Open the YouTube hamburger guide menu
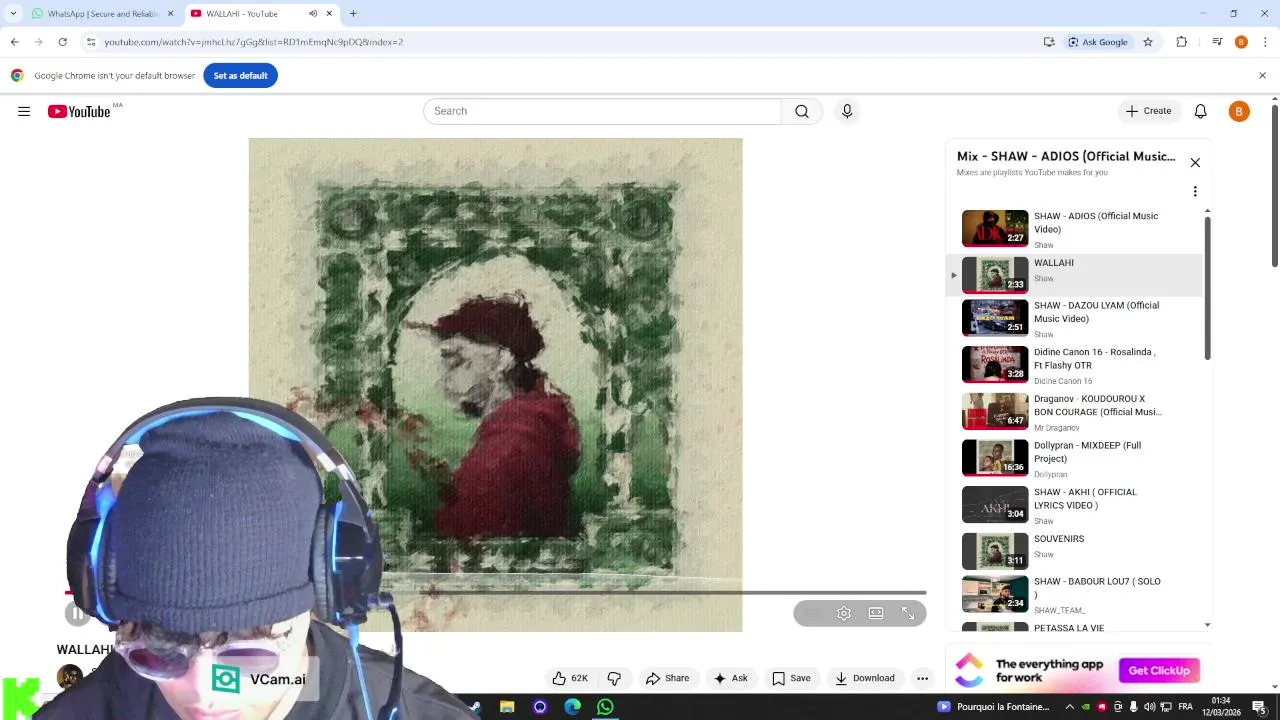 click(x=24, y=111)
